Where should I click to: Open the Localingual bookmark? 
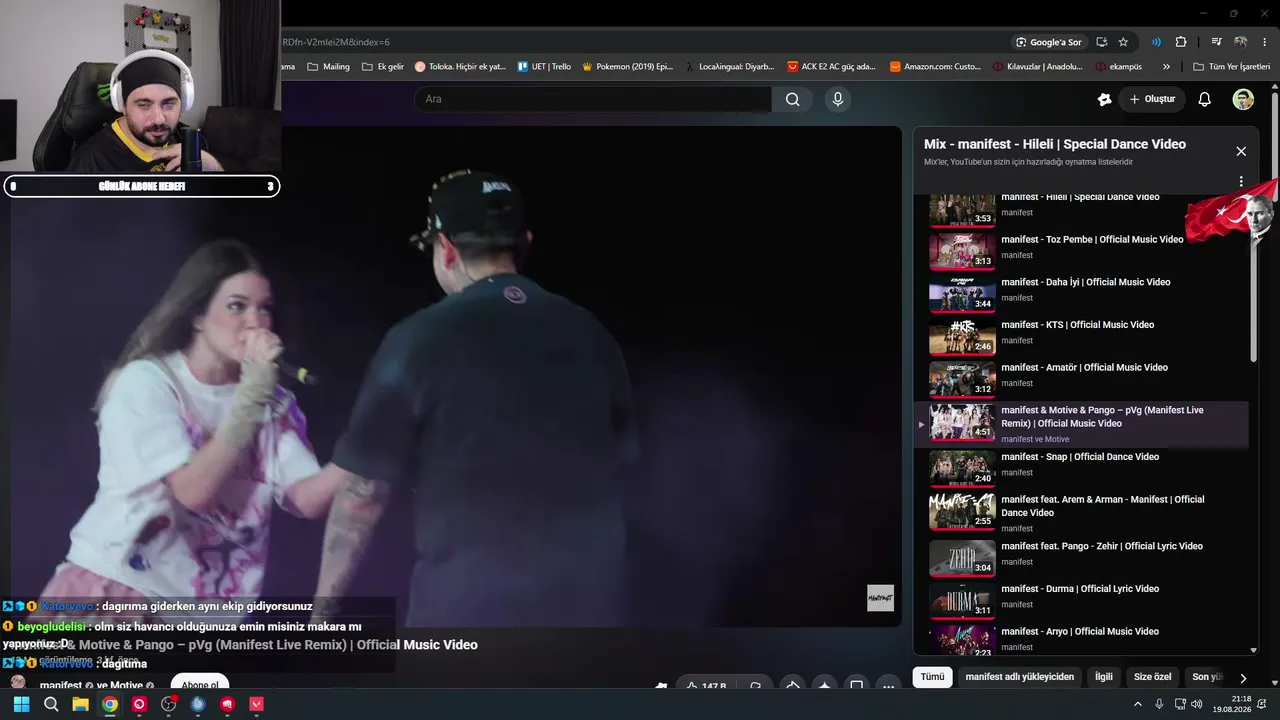729,67
